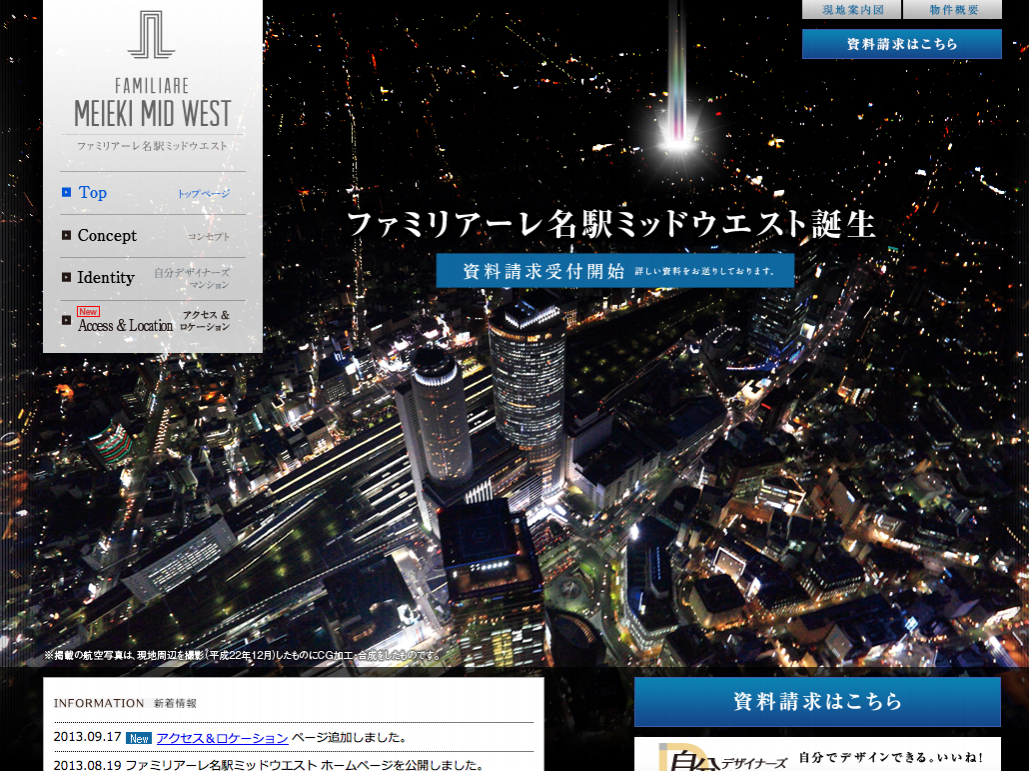Open the 現地案内図 tab

[x=851, y=10]
